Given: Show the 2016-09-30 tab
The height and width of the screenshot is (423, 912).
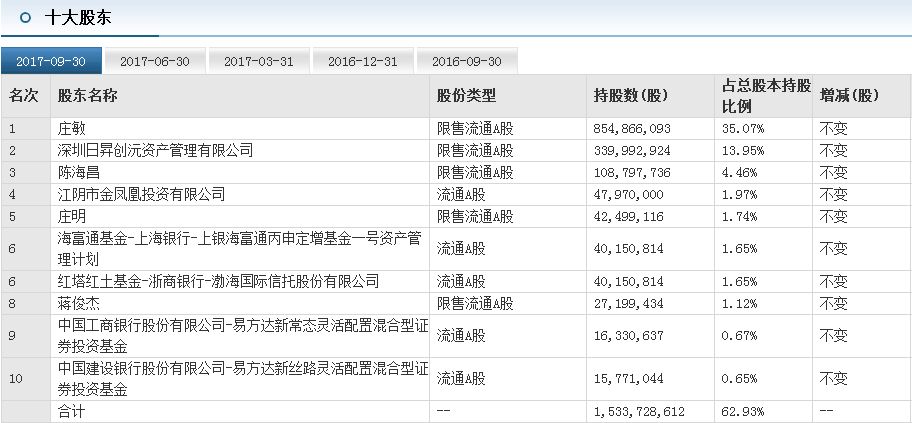Looking at the screenshot, I should (466, 61).
